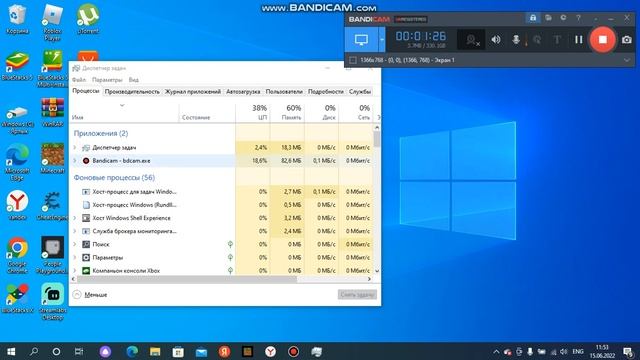Click the Снять задачу button
Viewport: 640px width, 360px height.
[357, 294]
